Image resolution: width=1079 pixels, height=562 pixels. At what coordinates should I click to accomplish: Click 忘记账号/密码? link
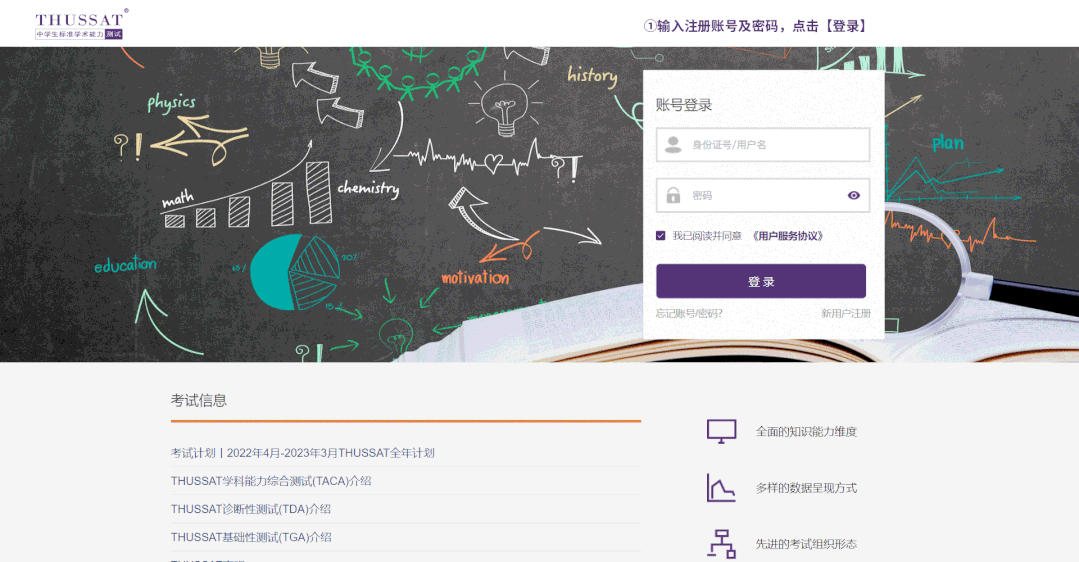(689, 313)
